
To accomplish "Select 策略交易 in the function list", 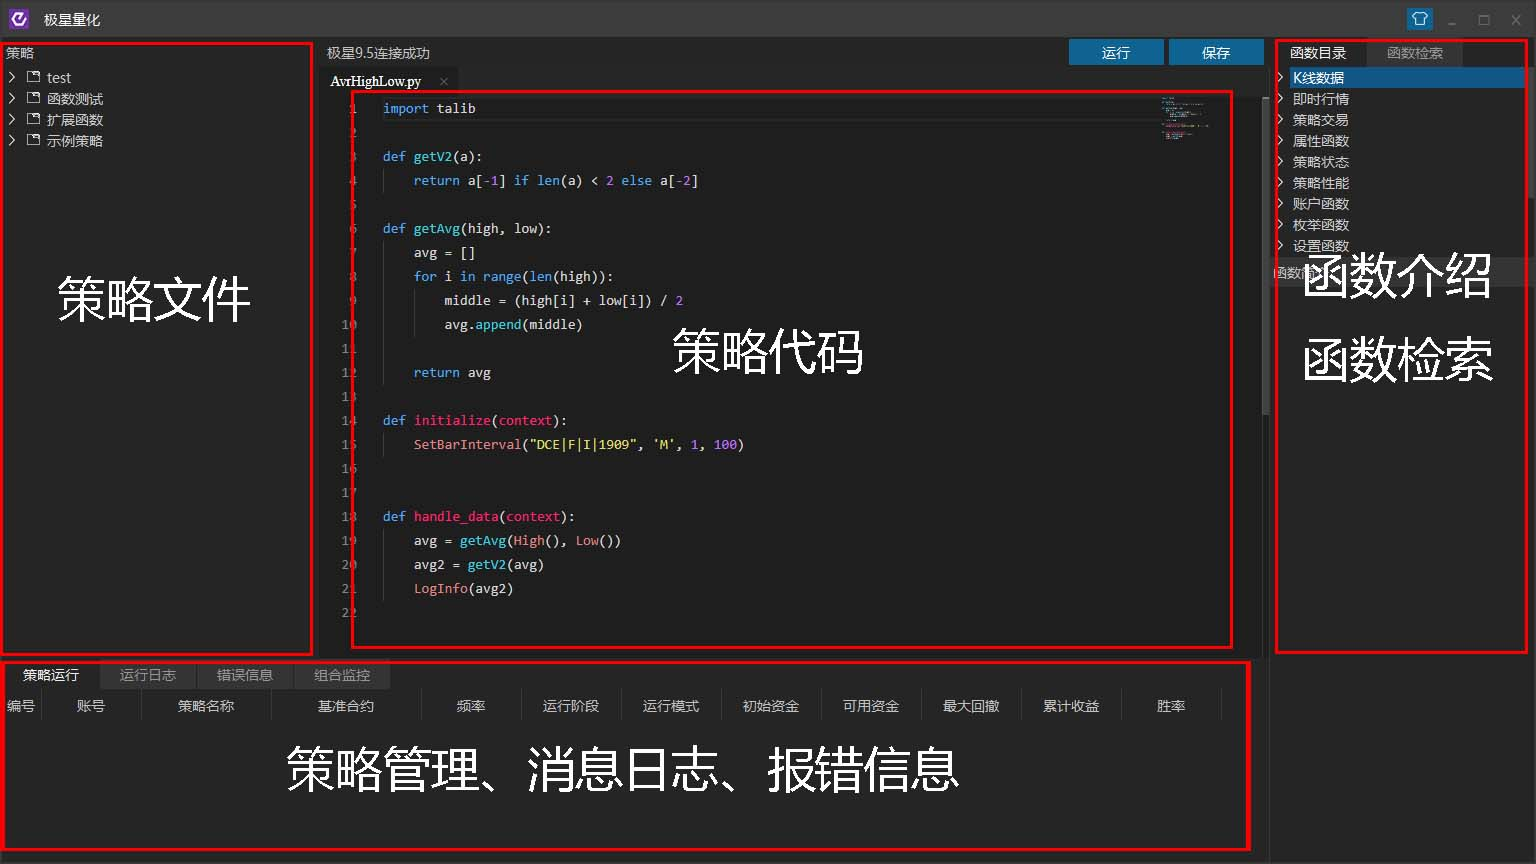I will click(x=1321, y=119).
